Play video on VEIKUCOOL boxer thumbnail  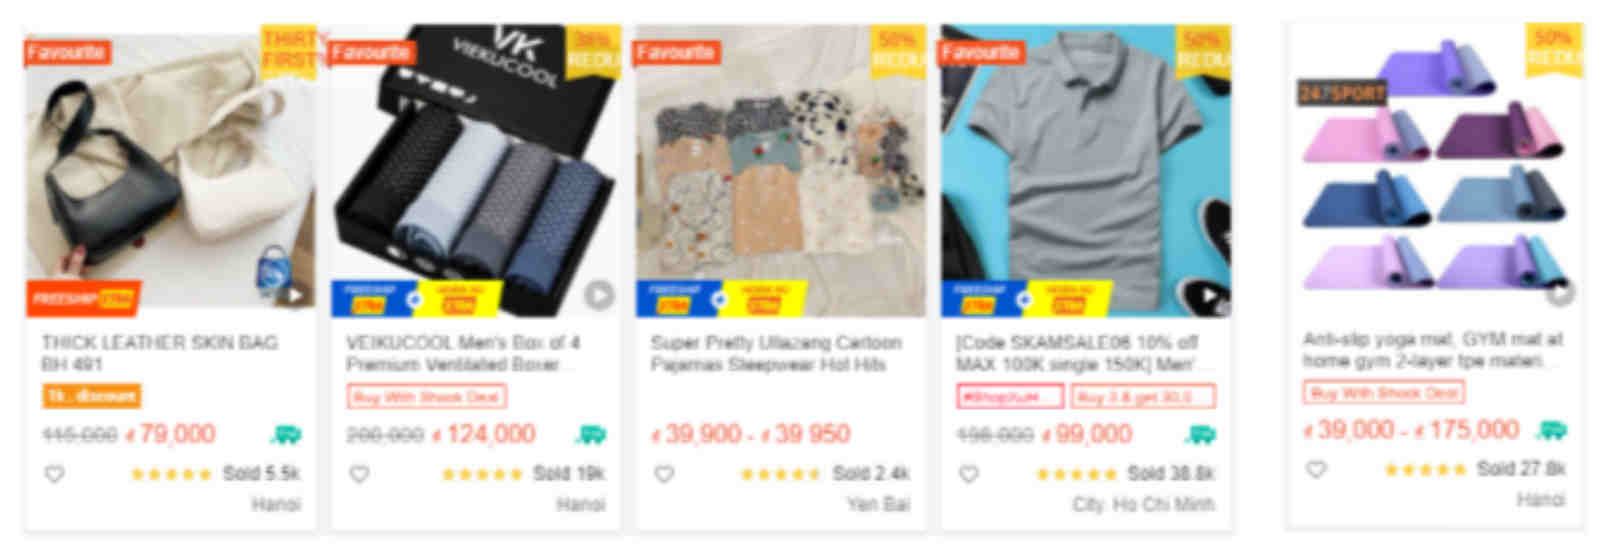(x=599, y=295)
